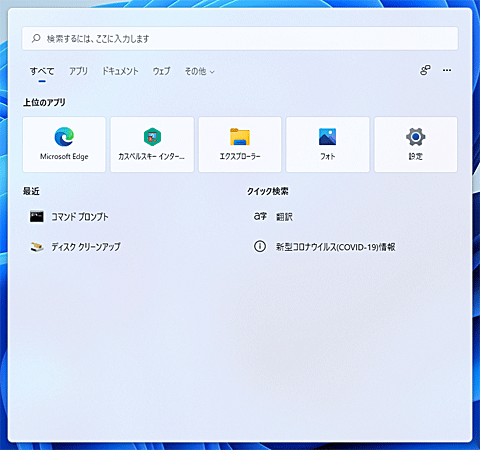
Task: Click the ディスク クリーンアップ icon
Action: [37, 247]
